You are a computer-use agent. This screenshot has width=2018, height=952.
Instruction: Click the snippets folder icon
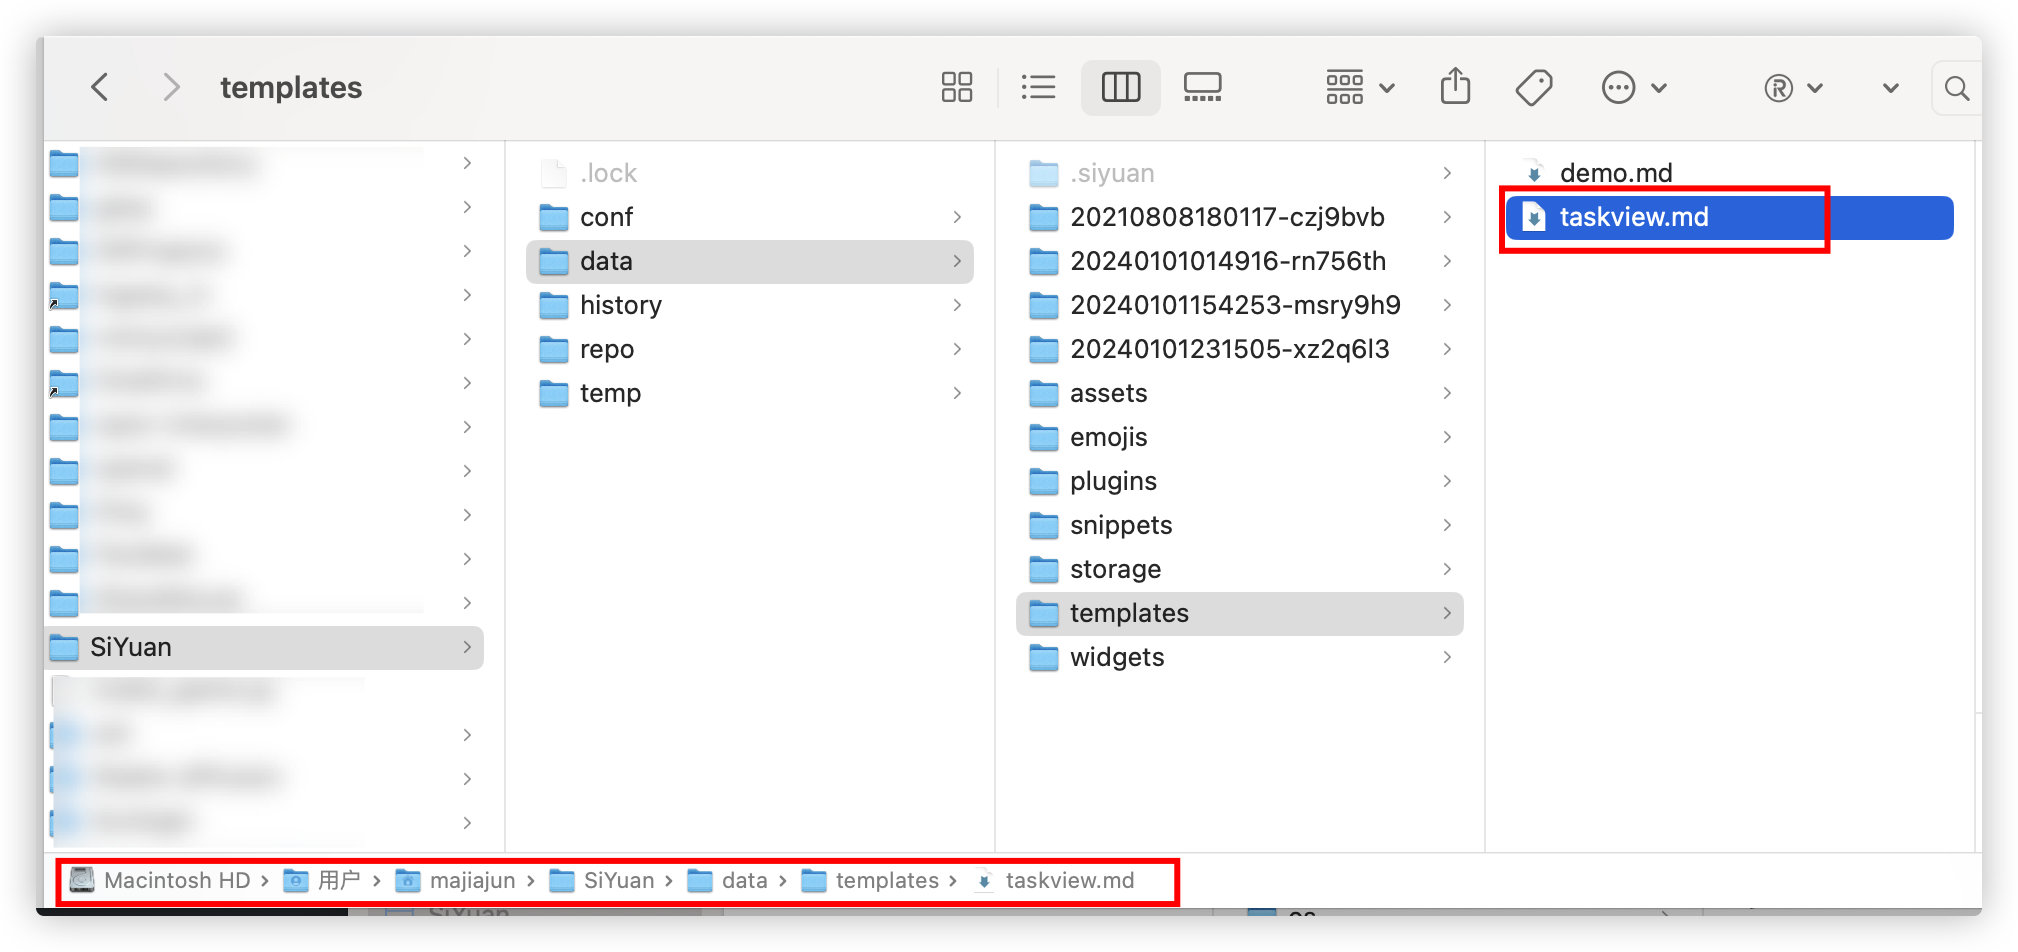[x=1044, y=526]
